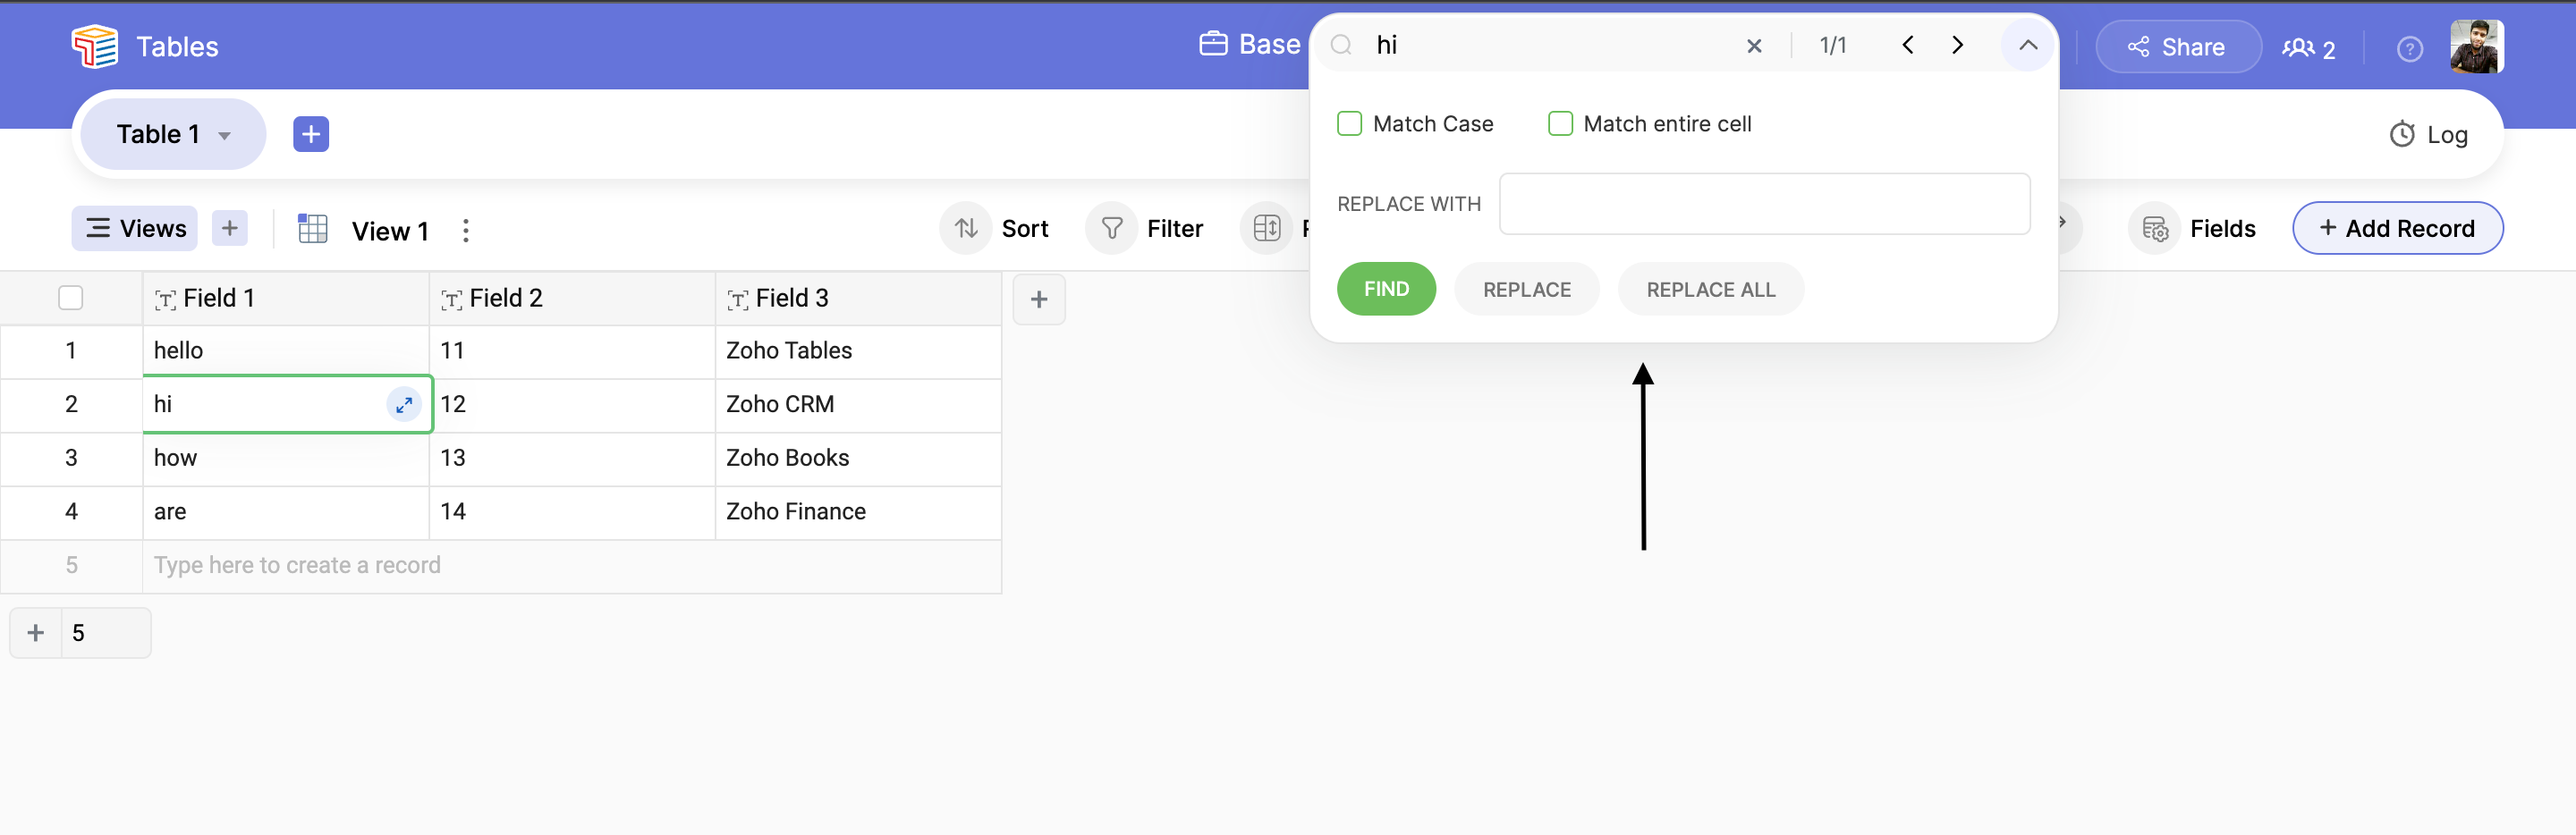Click the green FIND button
The height and width of the screenshot is (835, 2576).
pos(1386,289)
